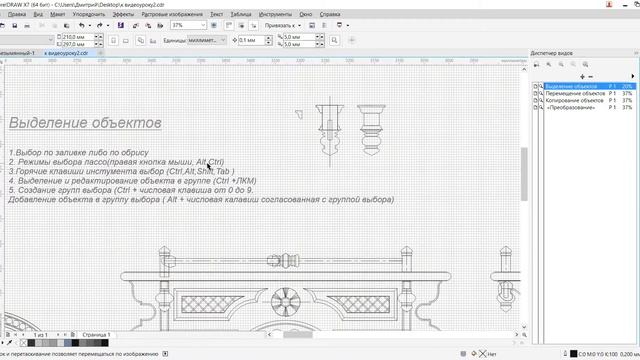Toggle magnifier icon of the Копирование объектов view
The image size is (640, 360).
(541, 100)
